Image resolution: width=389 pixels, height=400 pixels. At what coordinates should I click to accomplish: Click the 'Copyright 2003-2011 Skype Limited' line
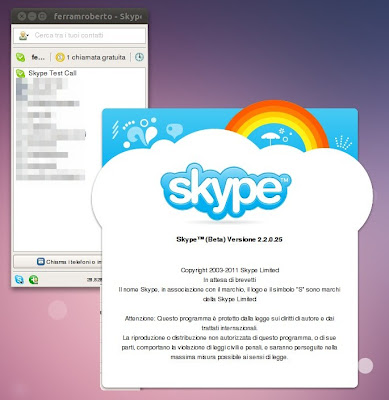point(230,270)
